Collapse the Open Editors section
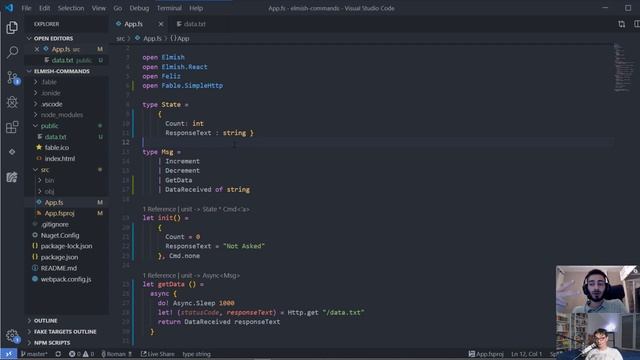The height and width of the screenshot is (360, 640). click(x=53, y=38)
